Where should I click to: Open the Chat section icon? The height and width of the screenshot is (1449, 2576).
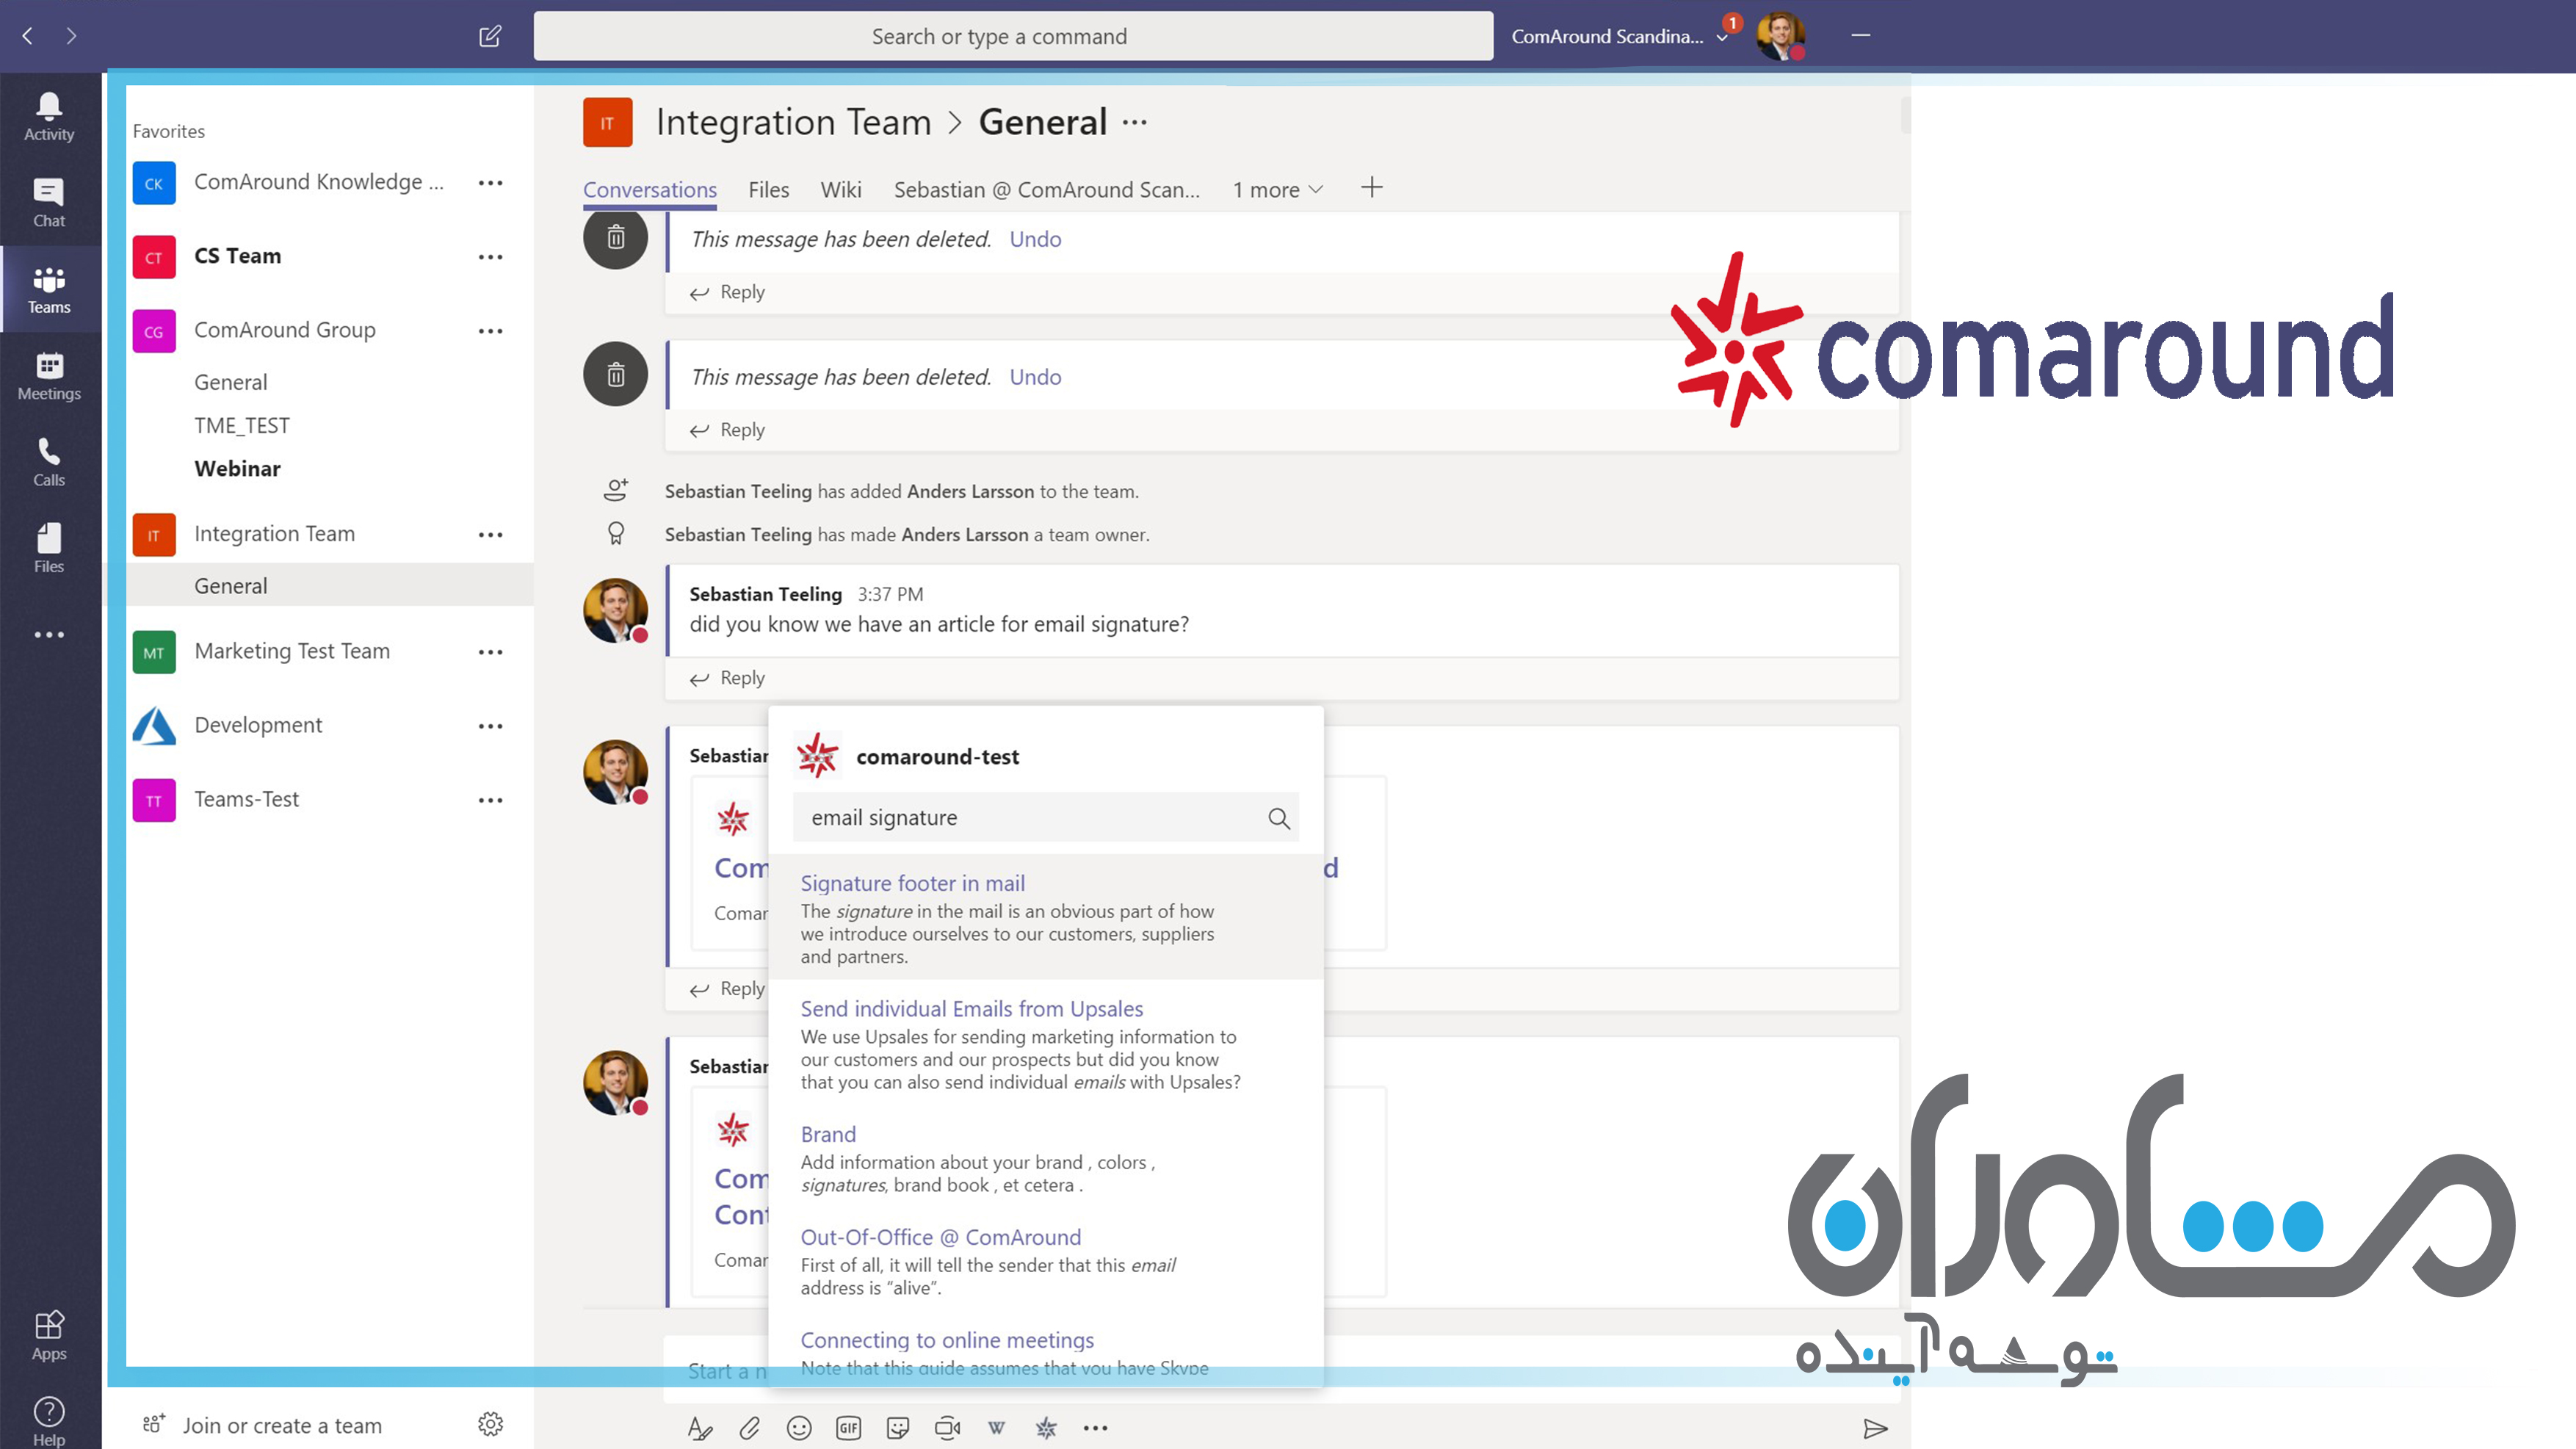tap(48, 200)
